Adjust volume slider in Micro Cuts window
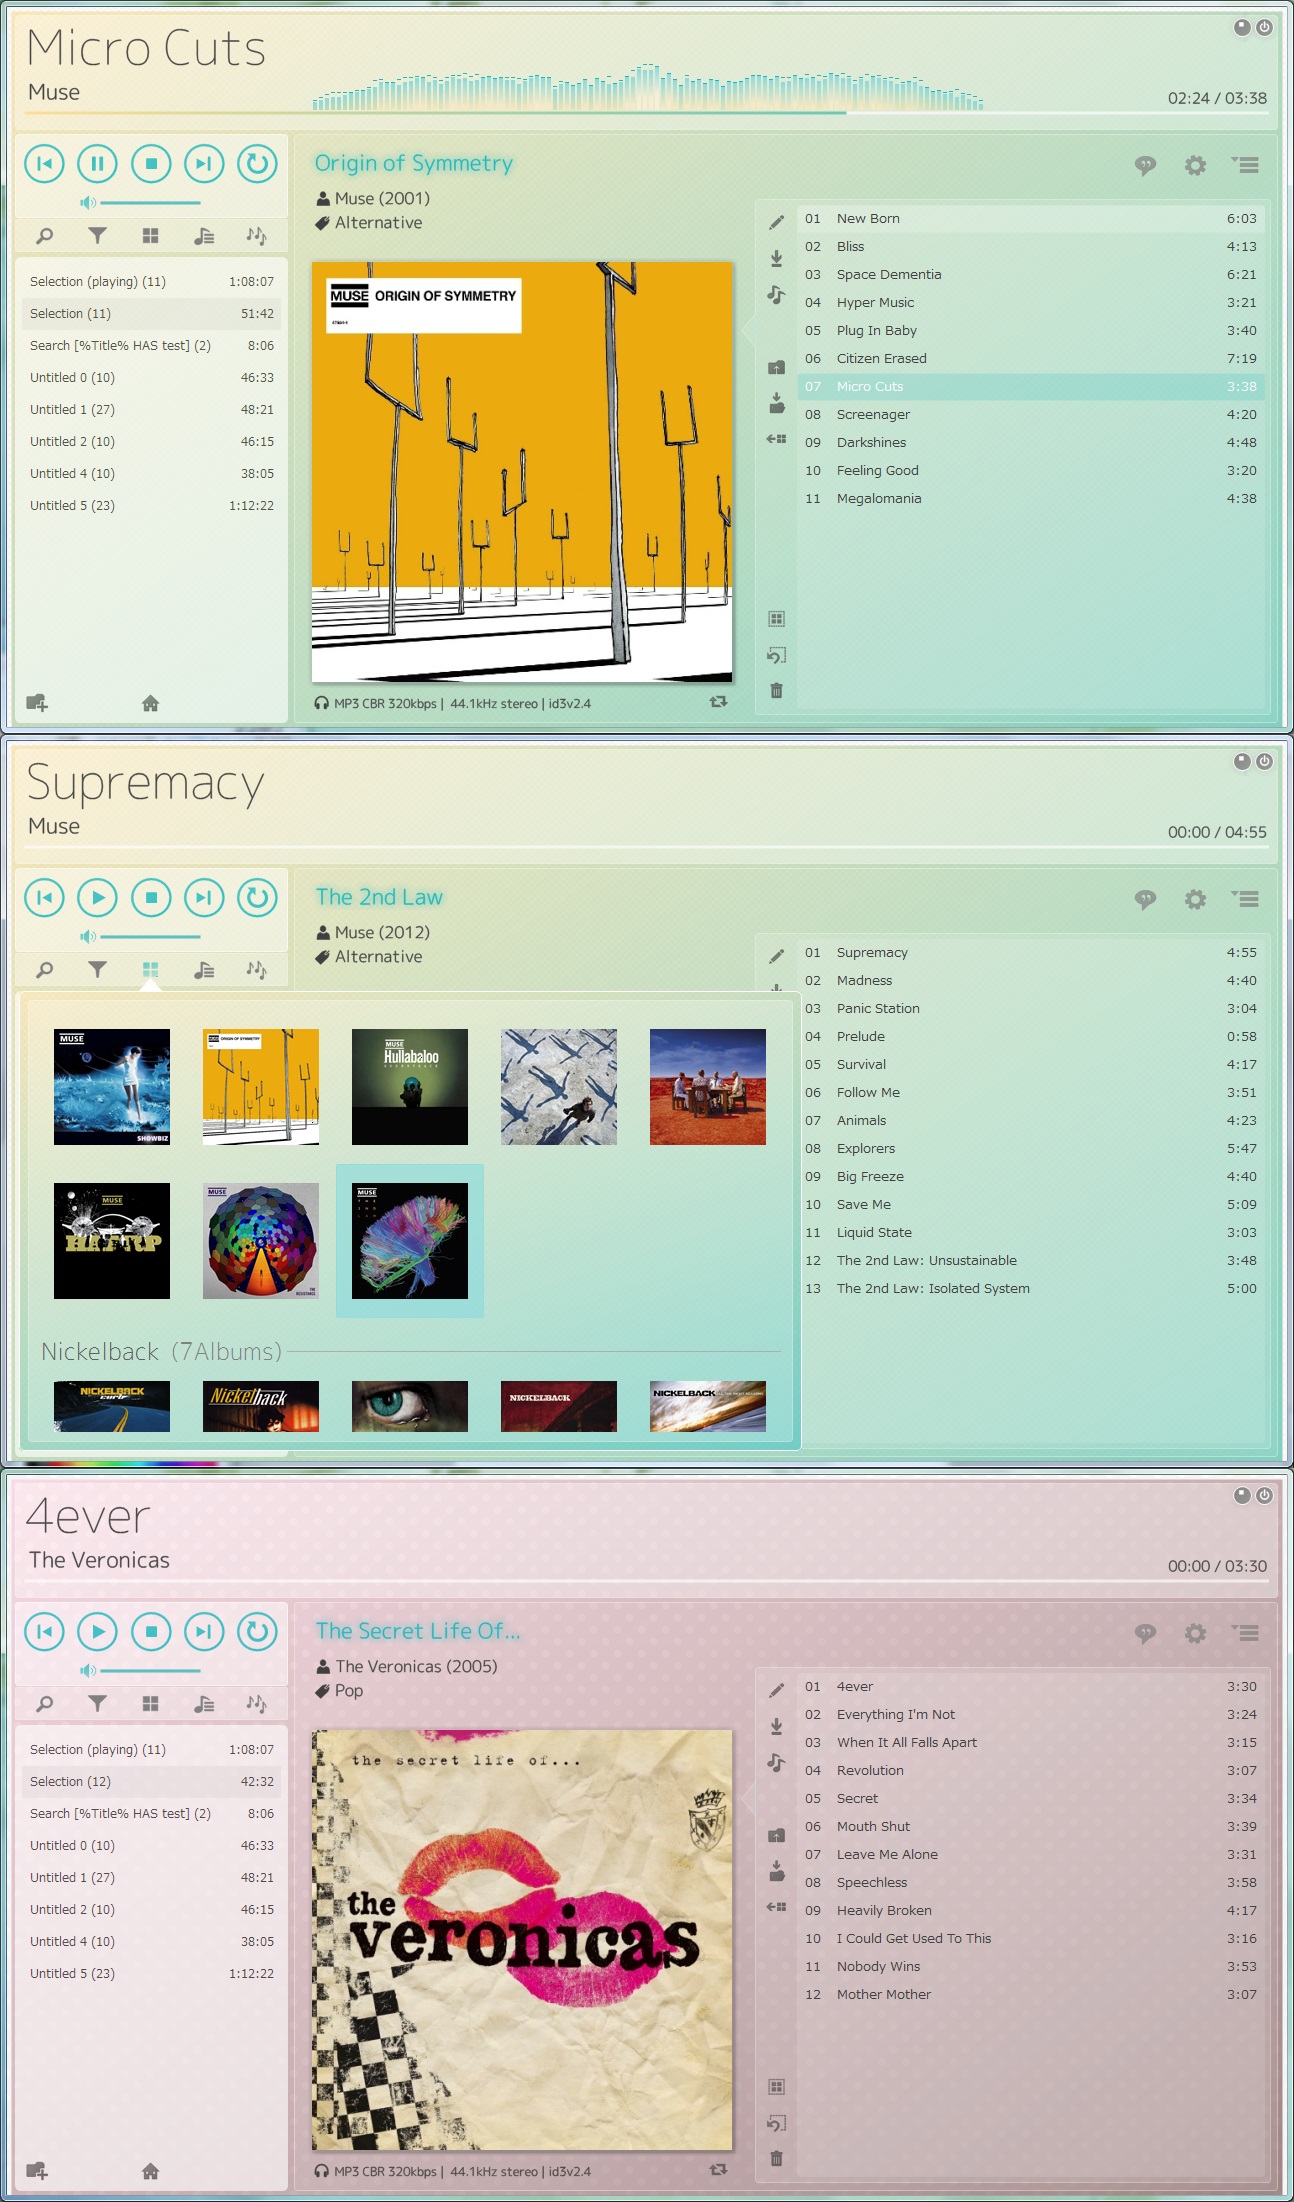The width and height of the screenshot is (1294, 2202). pos(150,203)
